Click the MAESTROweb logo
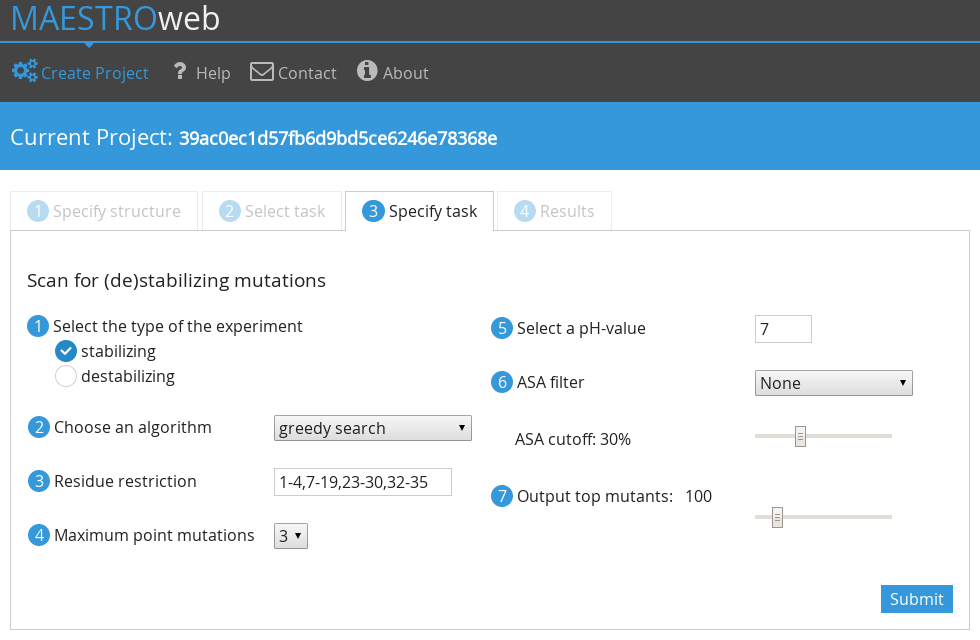Image resolution: width=980 pixels, height=640 pixels. click(x=116, y=19)
